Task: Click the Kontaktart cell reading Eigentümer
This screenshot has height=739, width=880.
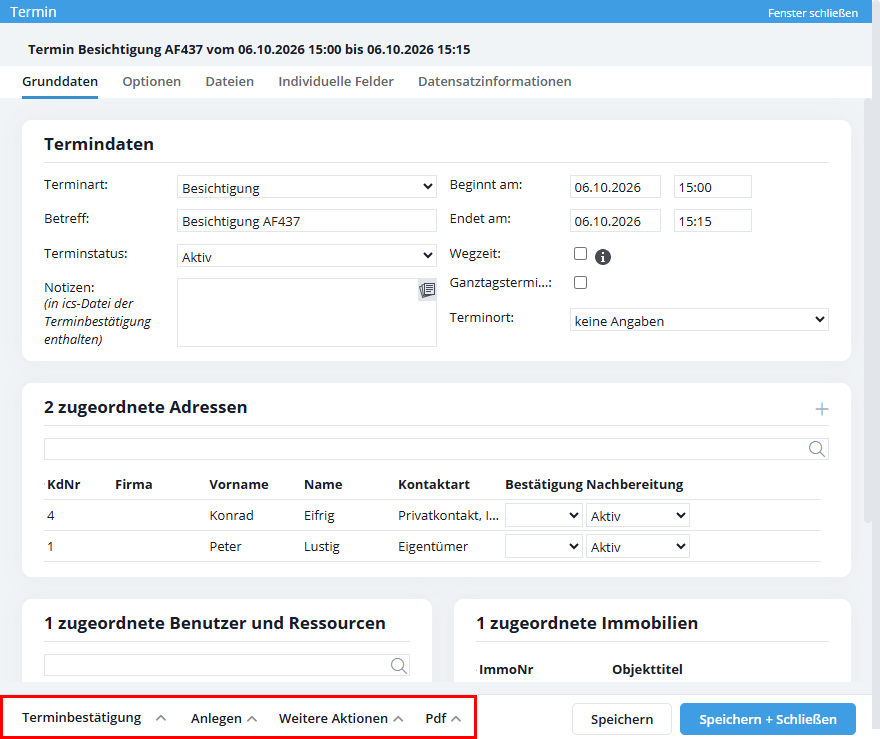Action: pos(433,547)
